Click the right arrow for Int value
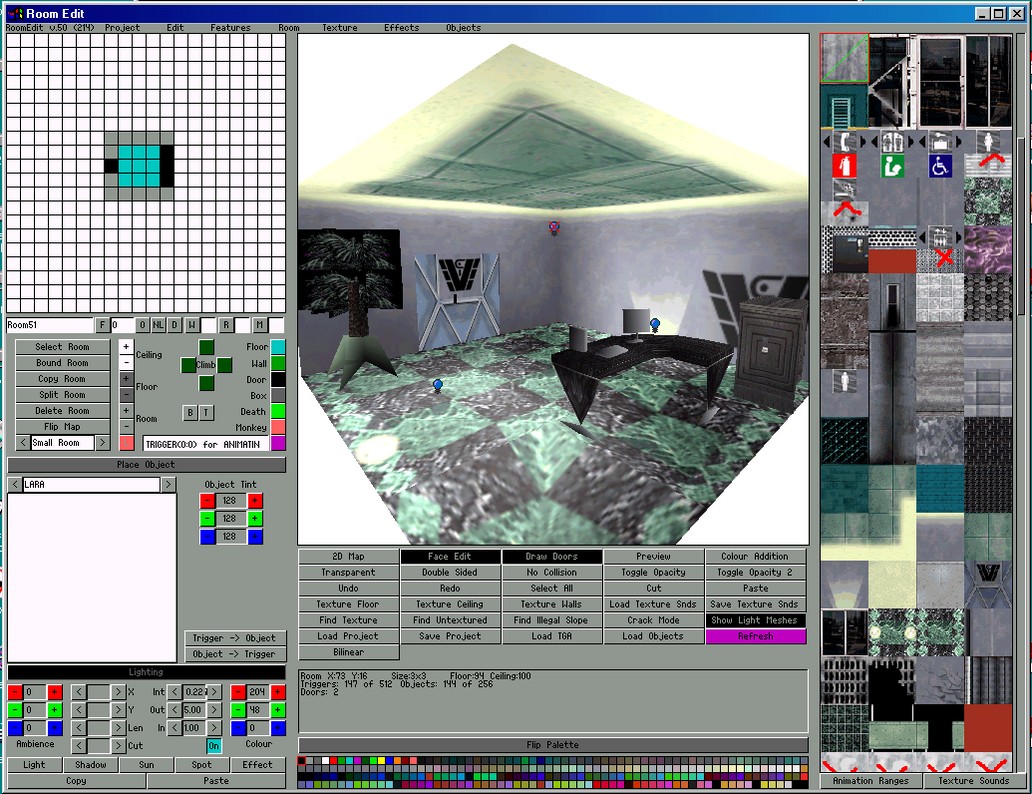 tap(215, 692)
